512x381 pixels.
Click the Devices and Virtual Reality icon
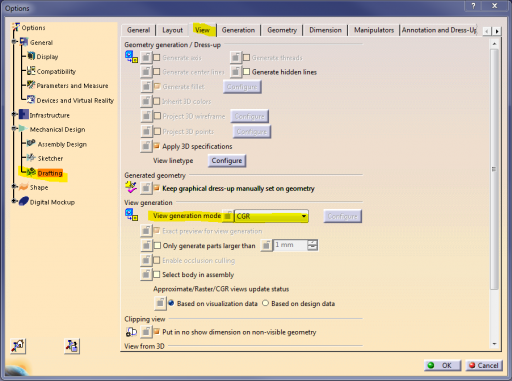click(31, 100)
